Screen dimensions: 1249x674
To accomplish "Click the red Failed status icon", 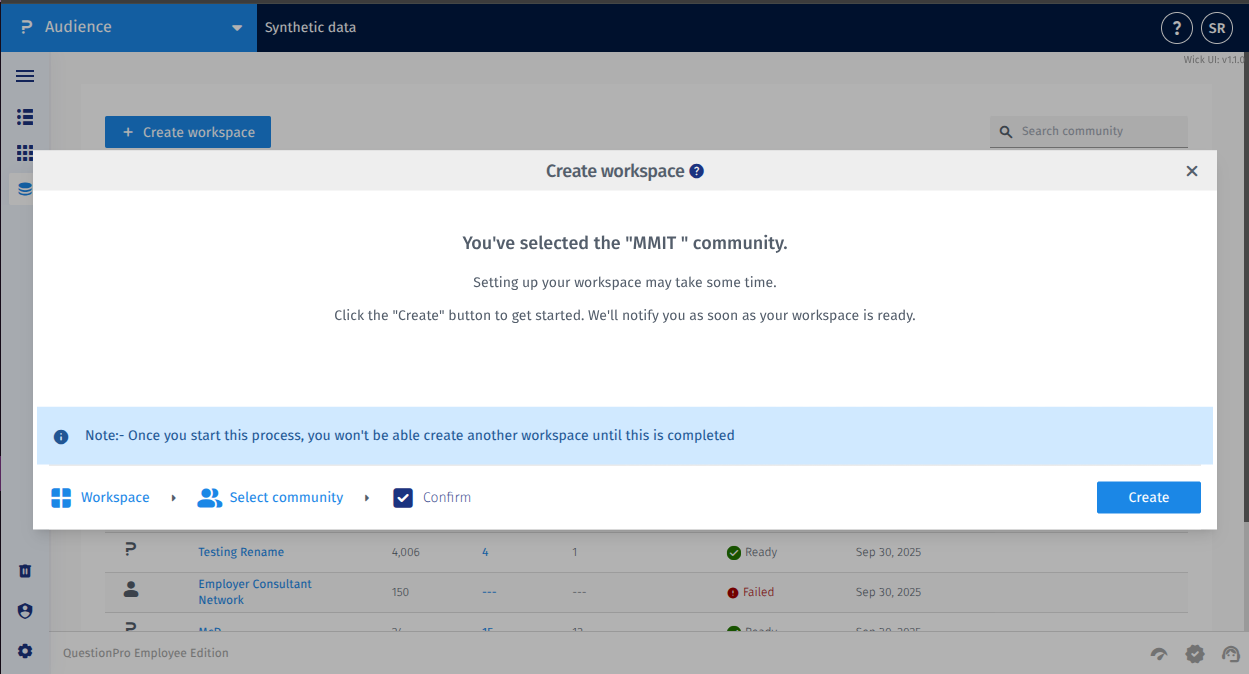I will point(733,592).
